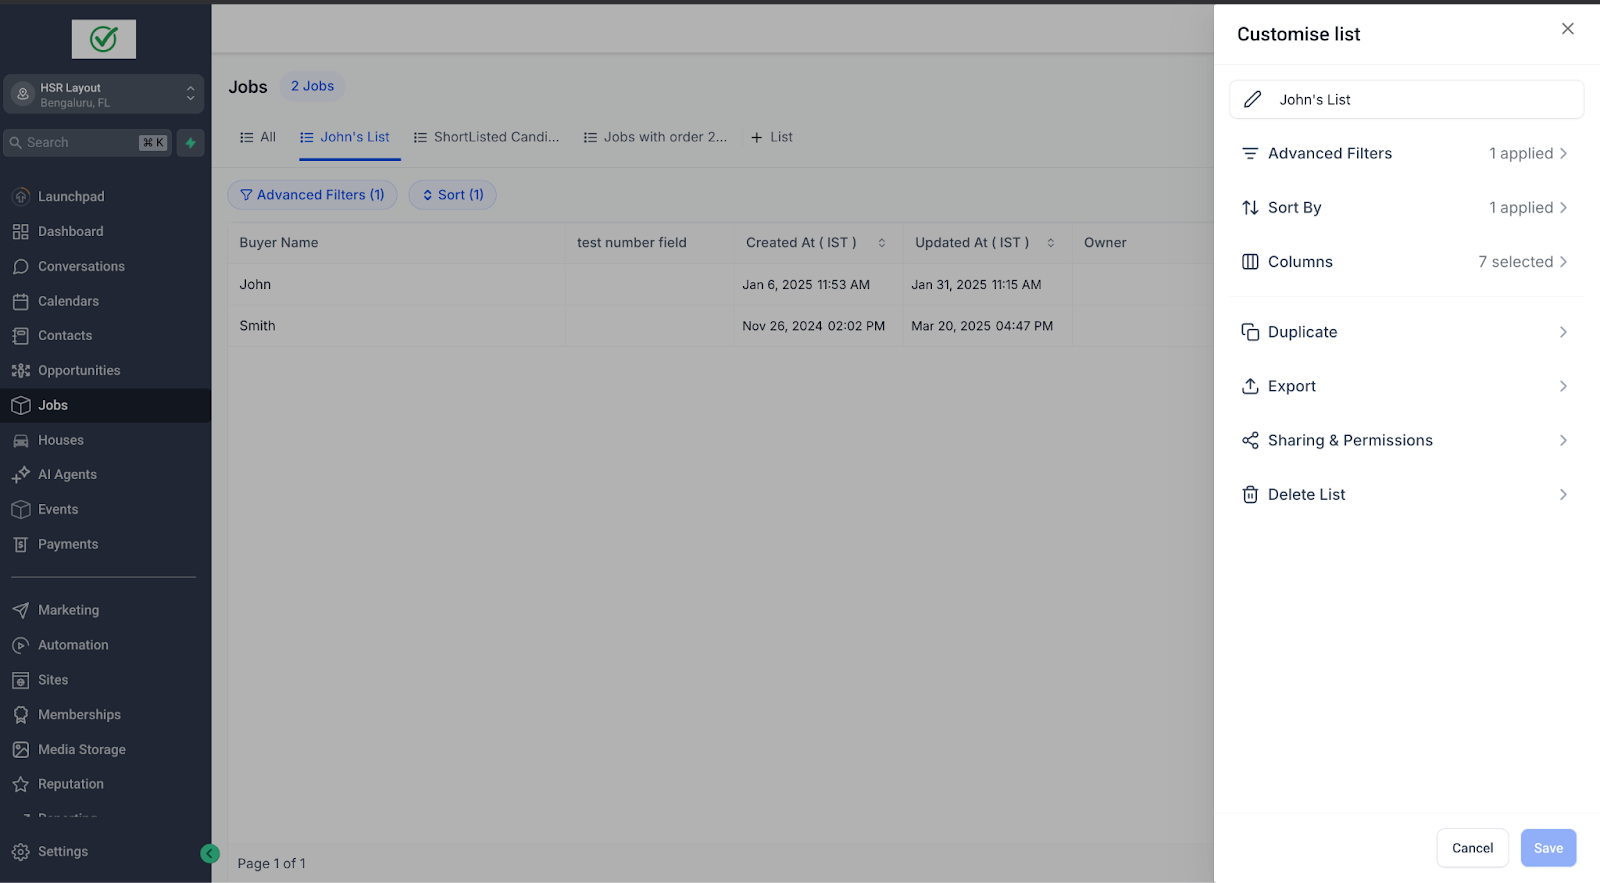Expand Advanced Filters 1 applied chevron
The image size is (1600, 883).
pyautogui.click(x=1563, y=154)
